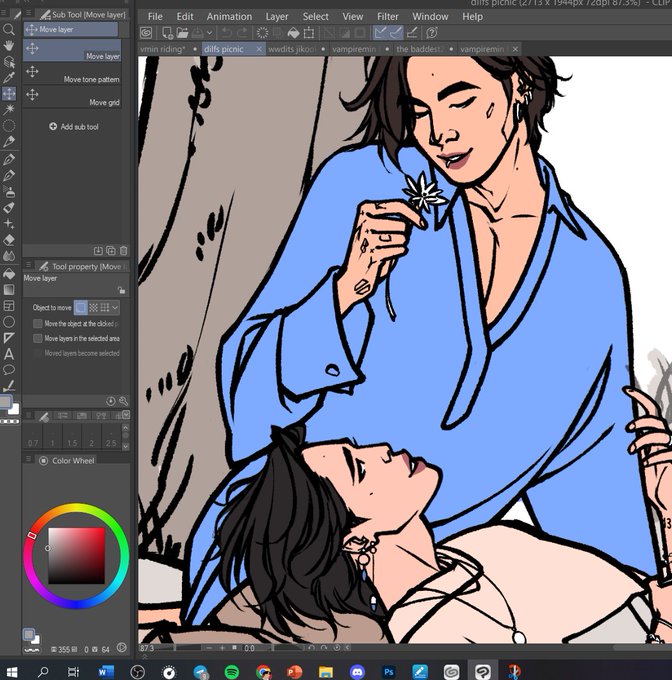This screenshot has height=680, width=672.
Task: Expand the brush size panel tab dropdown
Action: click(x=126, y=415)
